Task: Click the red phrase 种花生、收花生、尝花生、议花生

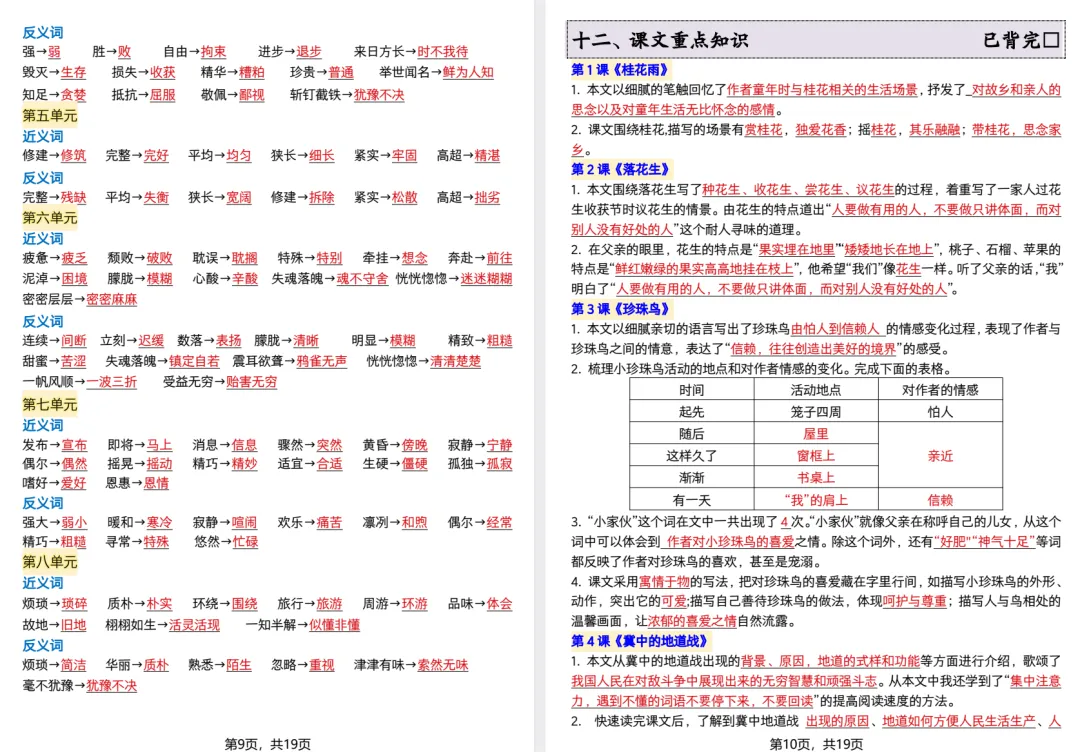Action: coord(798,189)
